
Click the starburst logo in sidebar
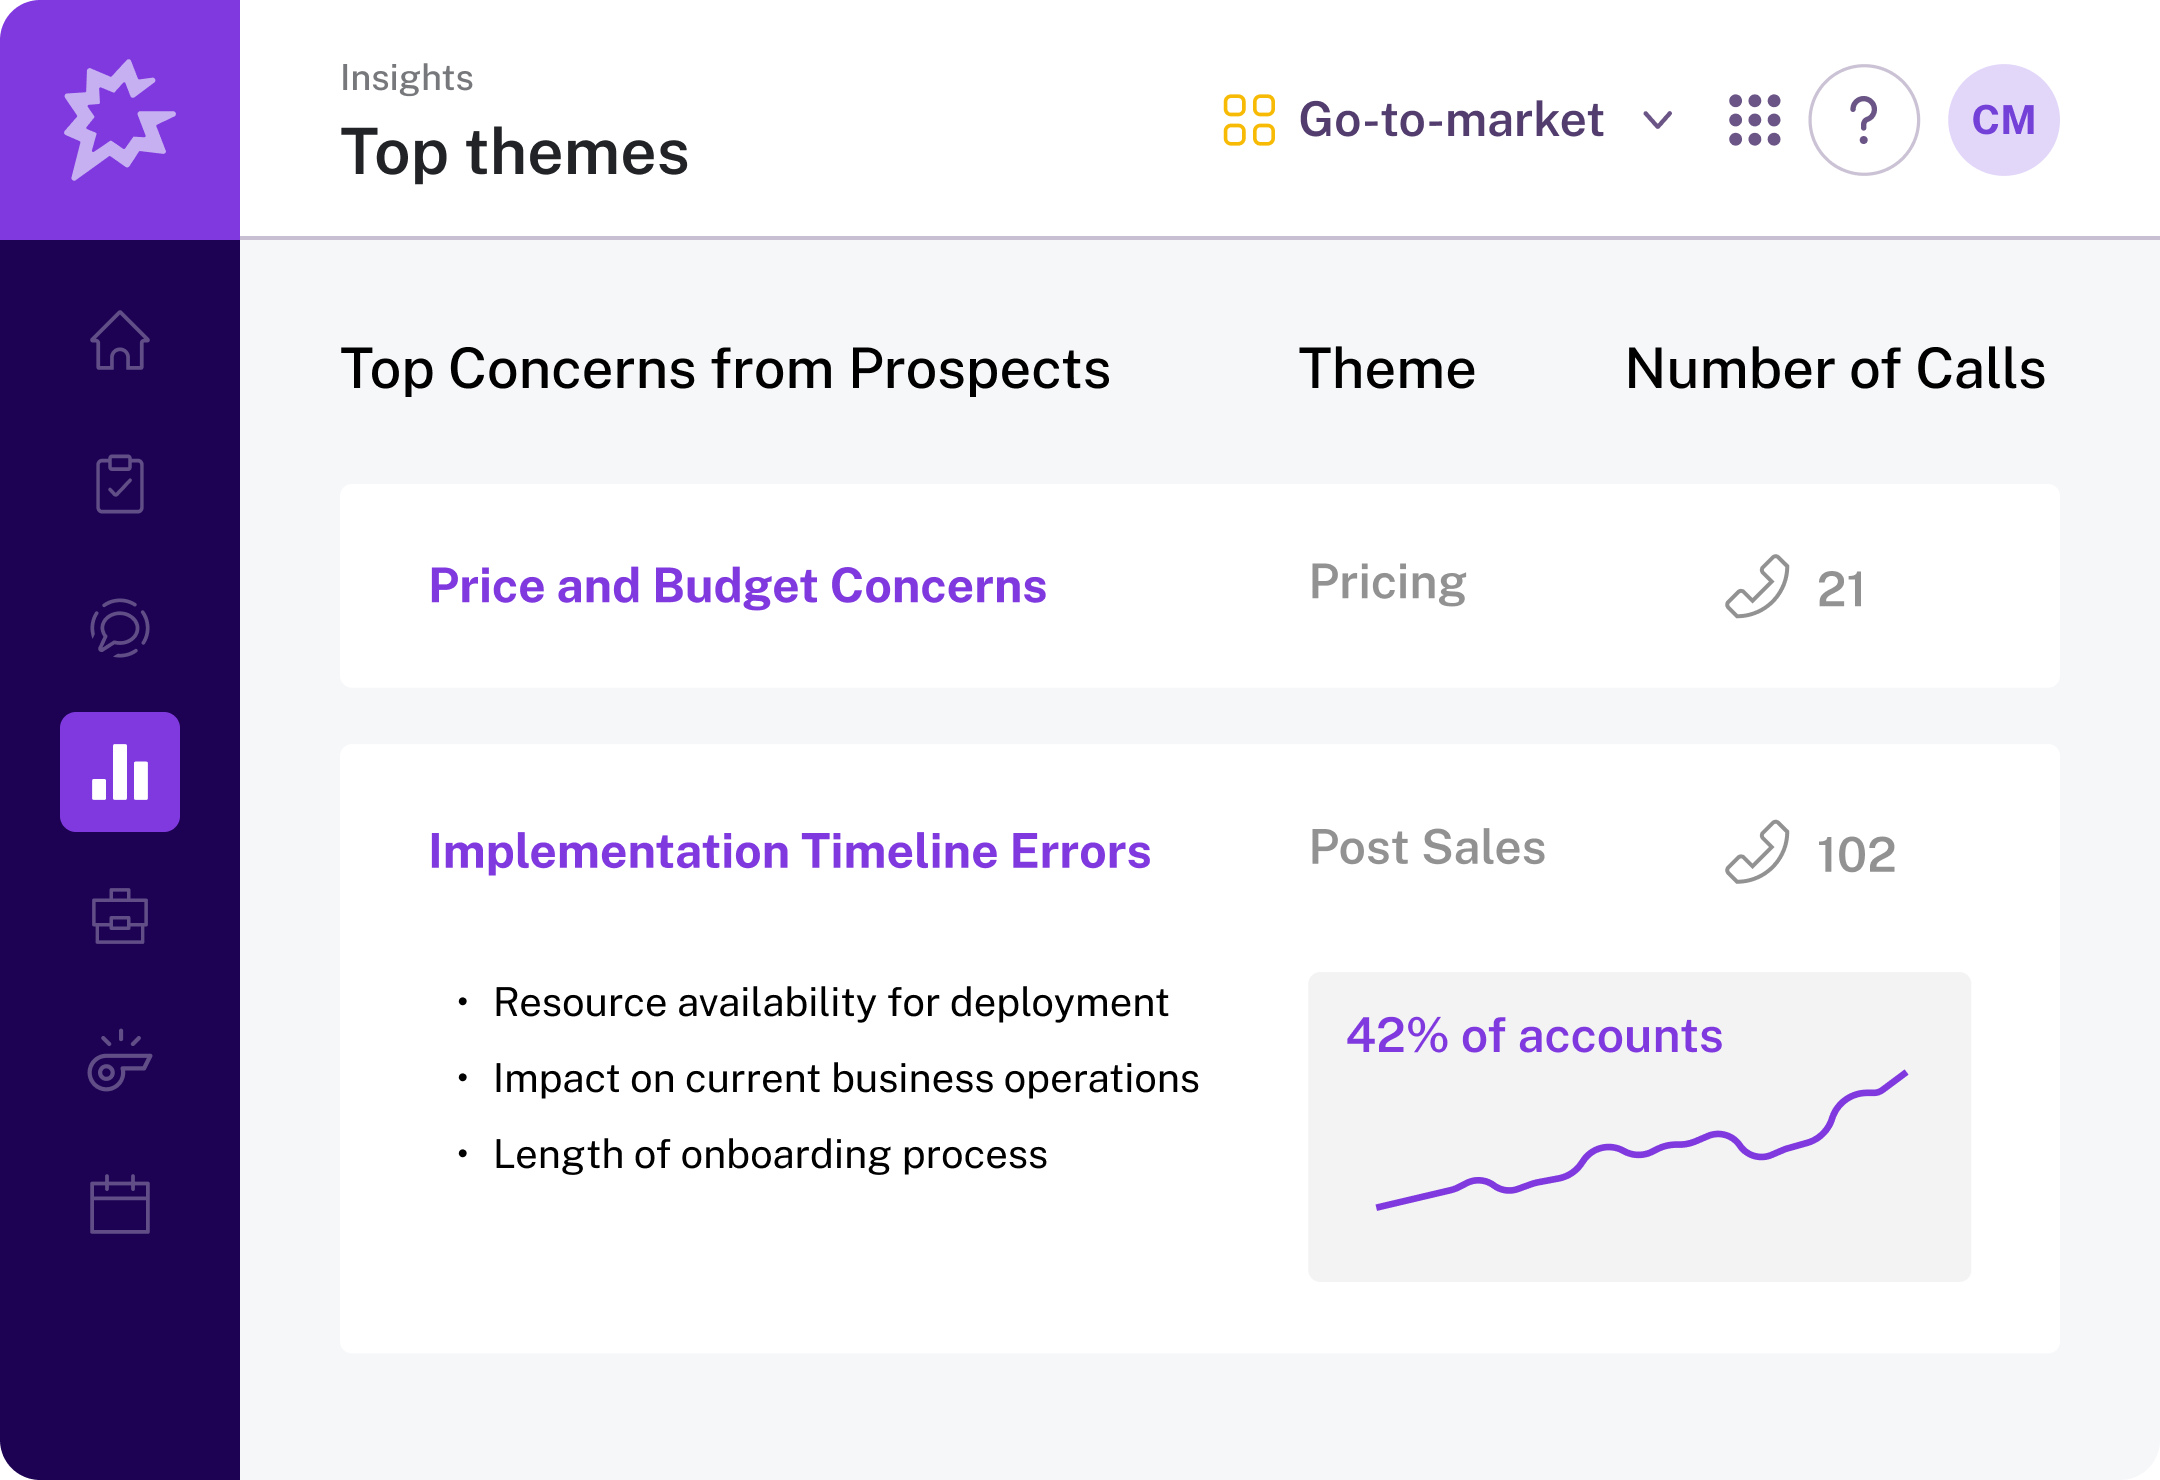(x=119, y=120)
